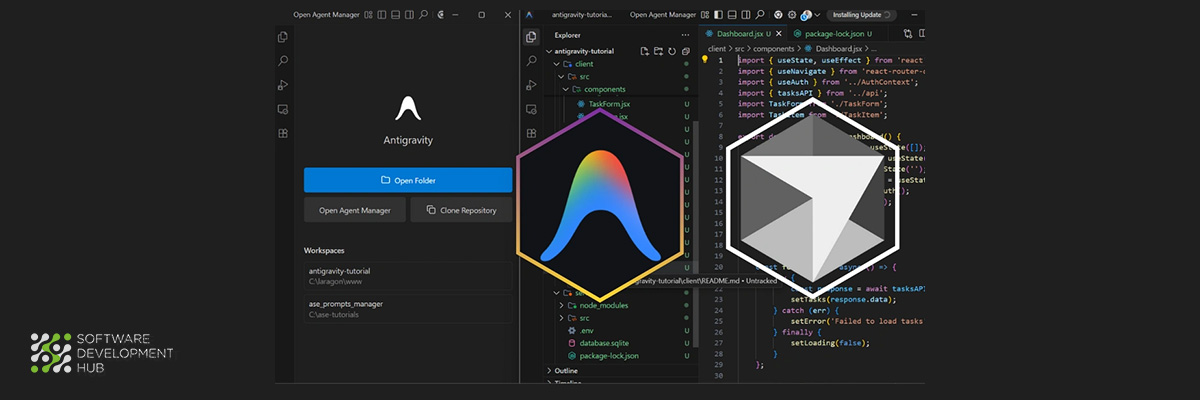1200x400 pixels.
Task: Open the Search view in the left window's activity bar
Action: pyautogui.click(x=283, y=61)
